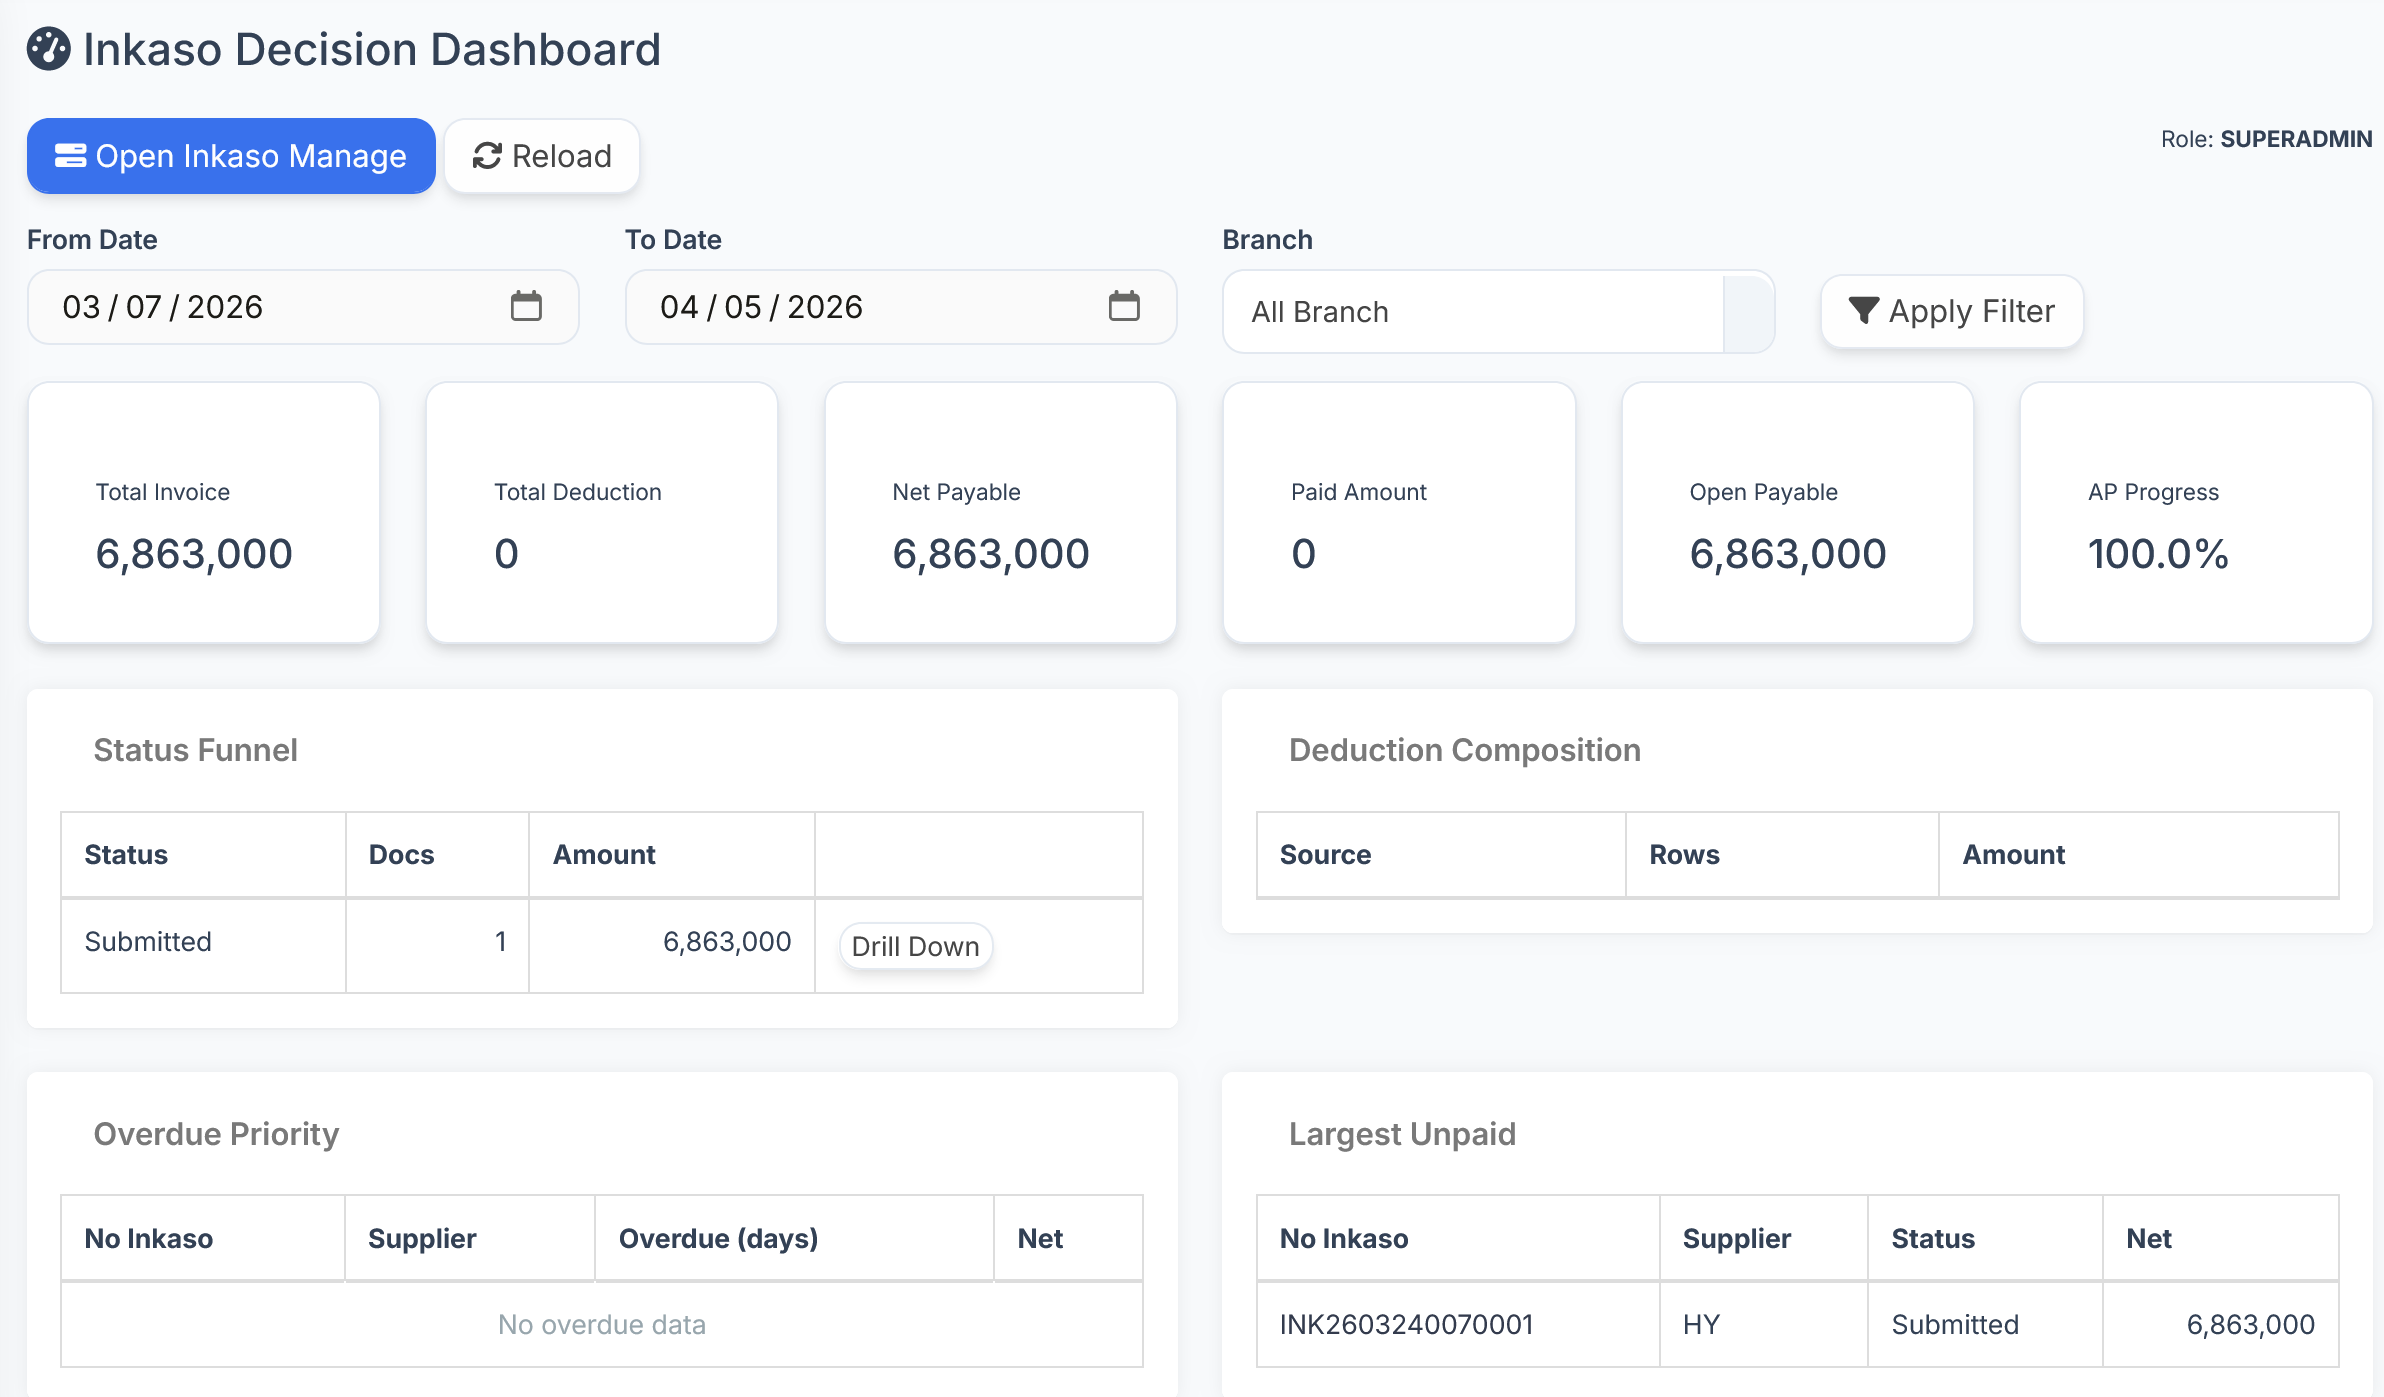Switch to the Deduction Composition panel
Image resolution: width=2384 pixels, height=1397 pixels.
click(1463, 750)
